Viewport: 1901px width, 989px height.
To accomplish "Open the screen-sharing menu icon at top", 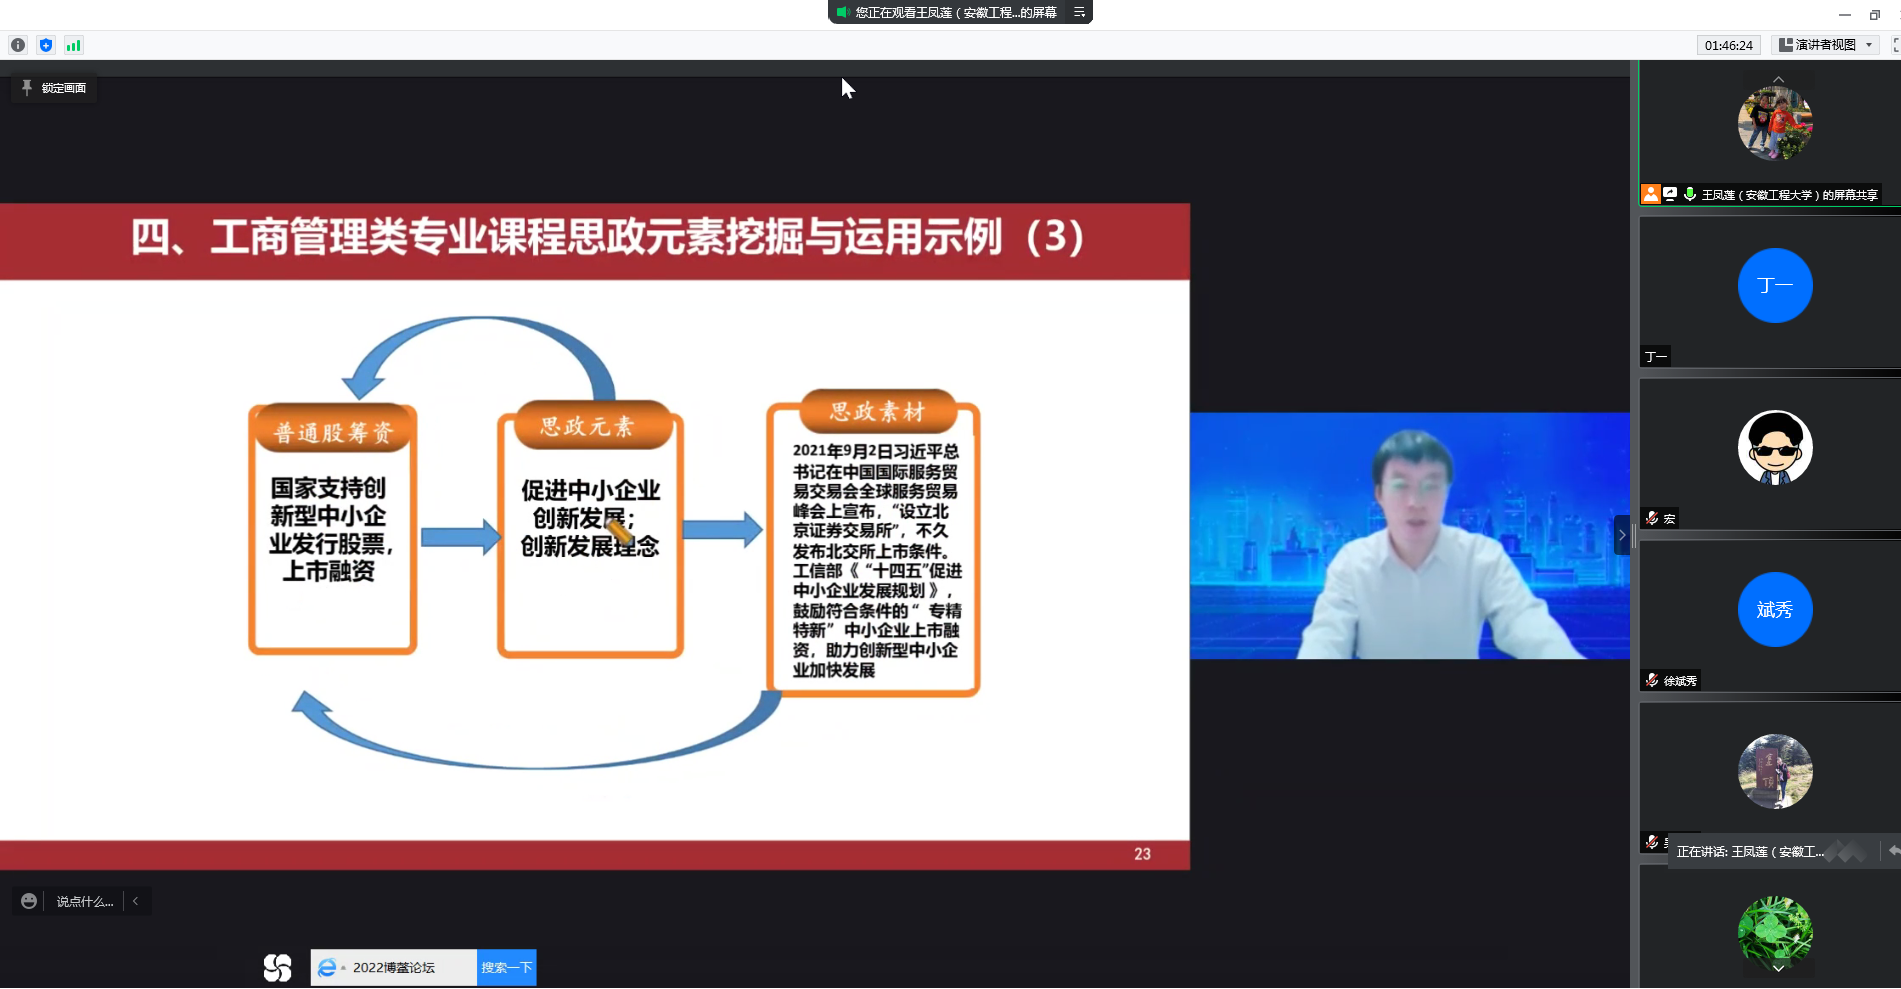I will click(x=1079, y=12).
